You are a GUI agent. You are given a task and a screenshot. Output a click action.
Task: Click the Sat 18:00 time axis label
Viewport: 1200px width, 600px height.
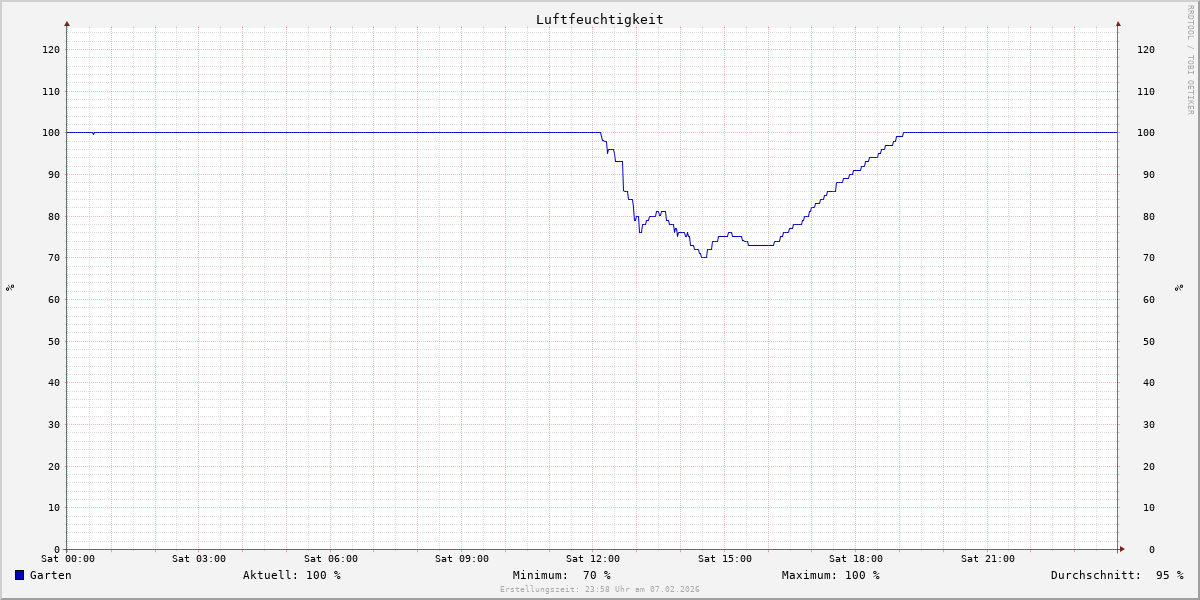(855, 559)
